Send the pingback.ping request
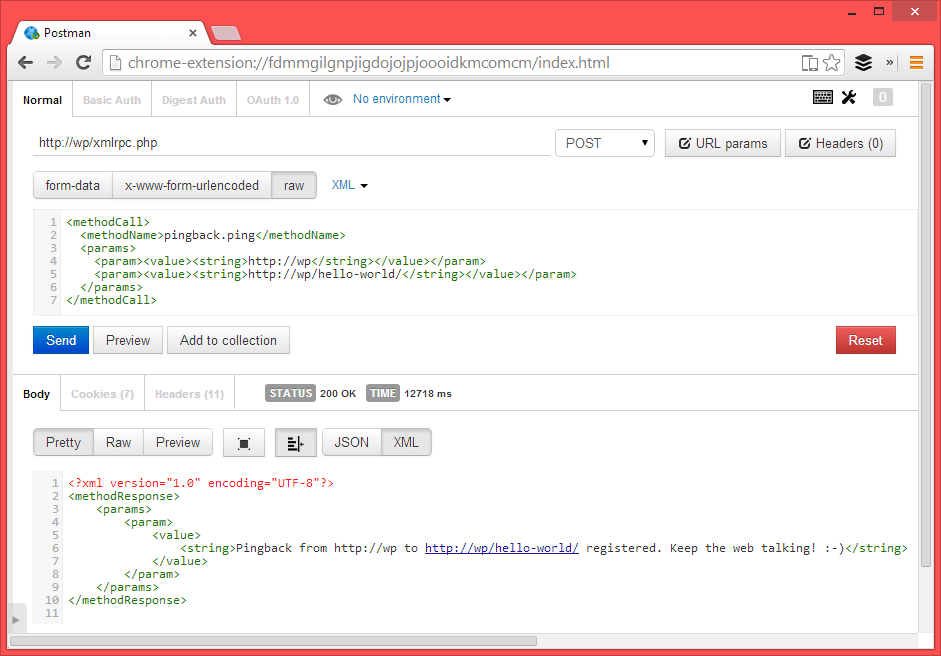Viewport: 941px width, 656px height. click(x=60, y=340)
